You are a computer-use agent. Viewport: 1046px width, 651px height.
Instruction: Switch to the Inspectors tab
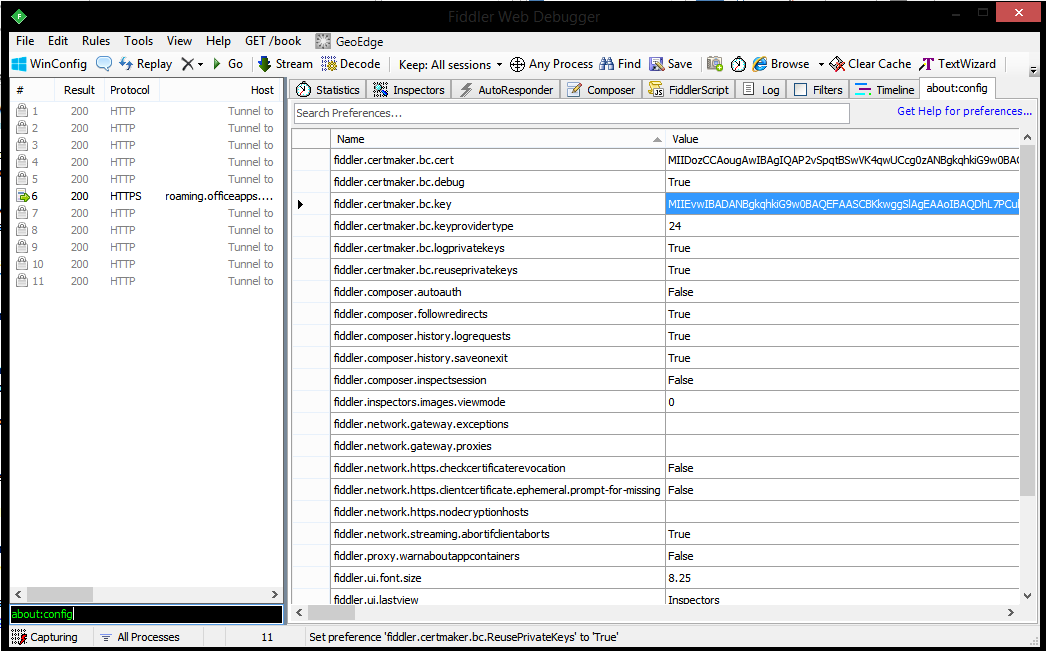[x=408, y=89]
